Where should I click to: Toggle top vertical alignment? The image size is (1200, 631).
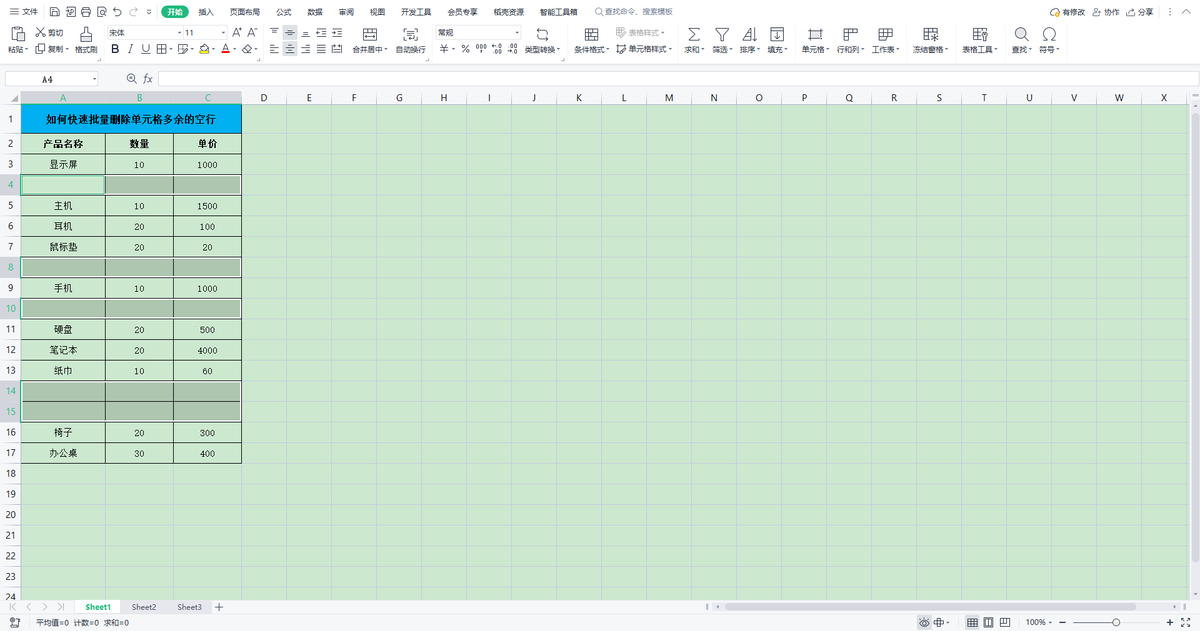click(x=274, y=33)
